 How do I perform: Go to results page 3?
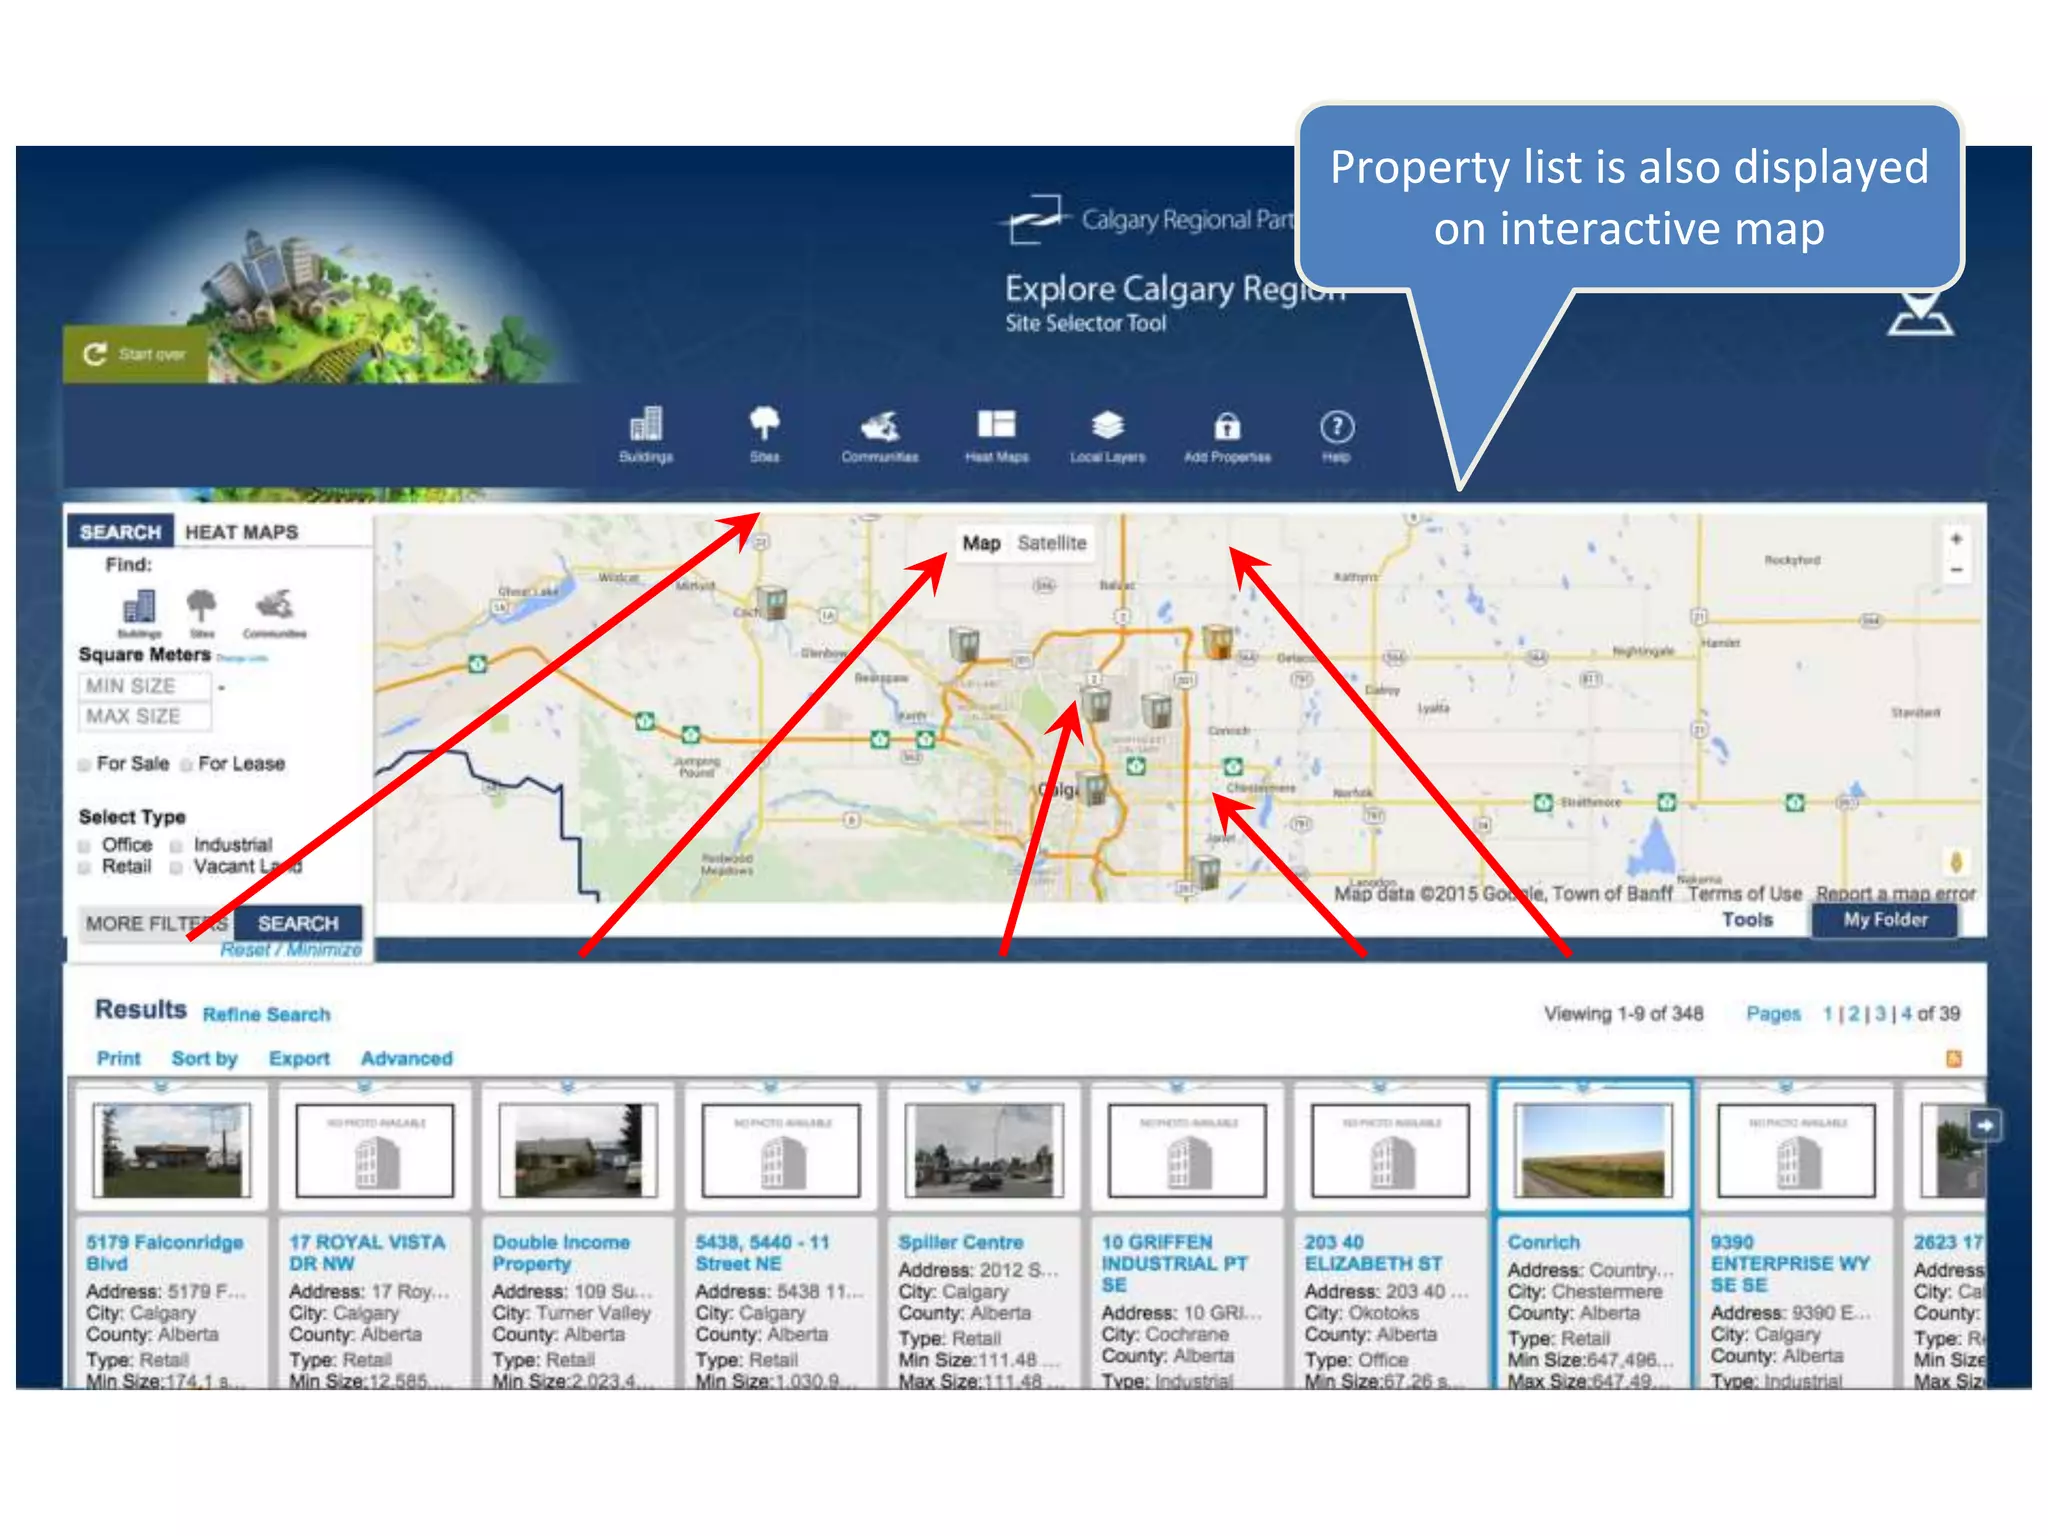pyautogui.click(x=1880, y=1014)
